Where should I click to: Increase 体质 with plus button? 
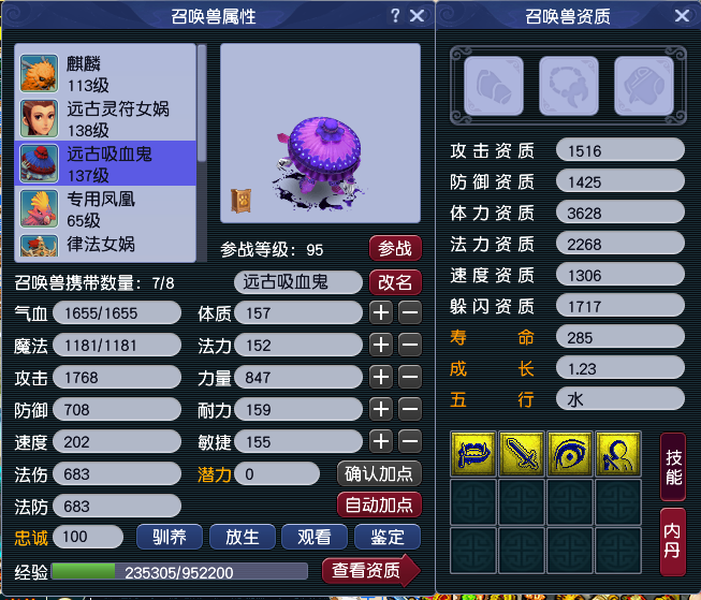pos(381,313)
